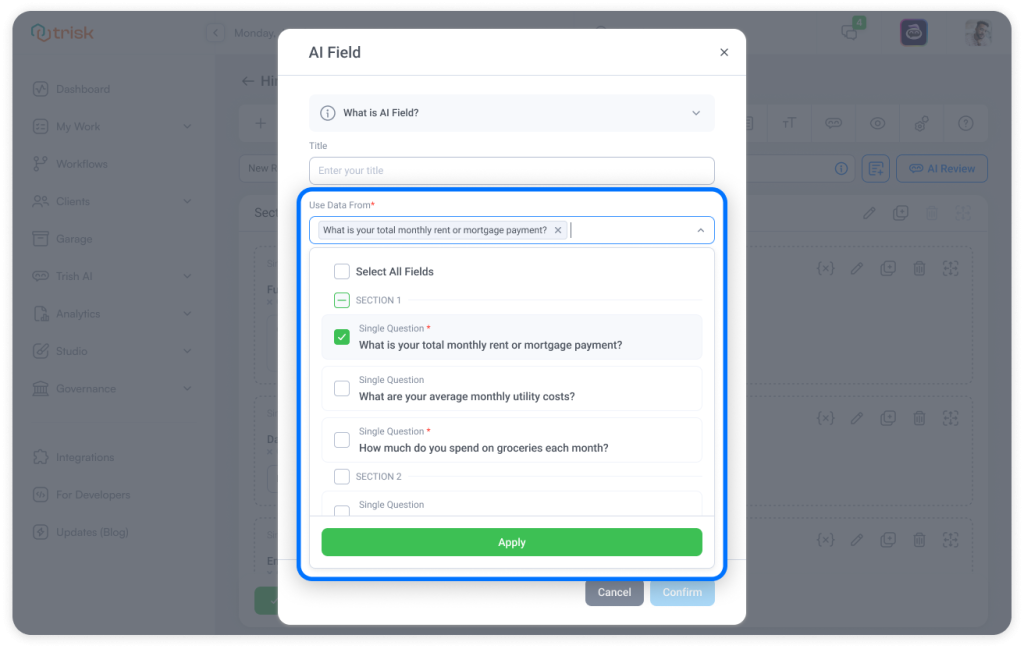
Task: Click the third field's variable {x} icon
Action: point(825,540)
